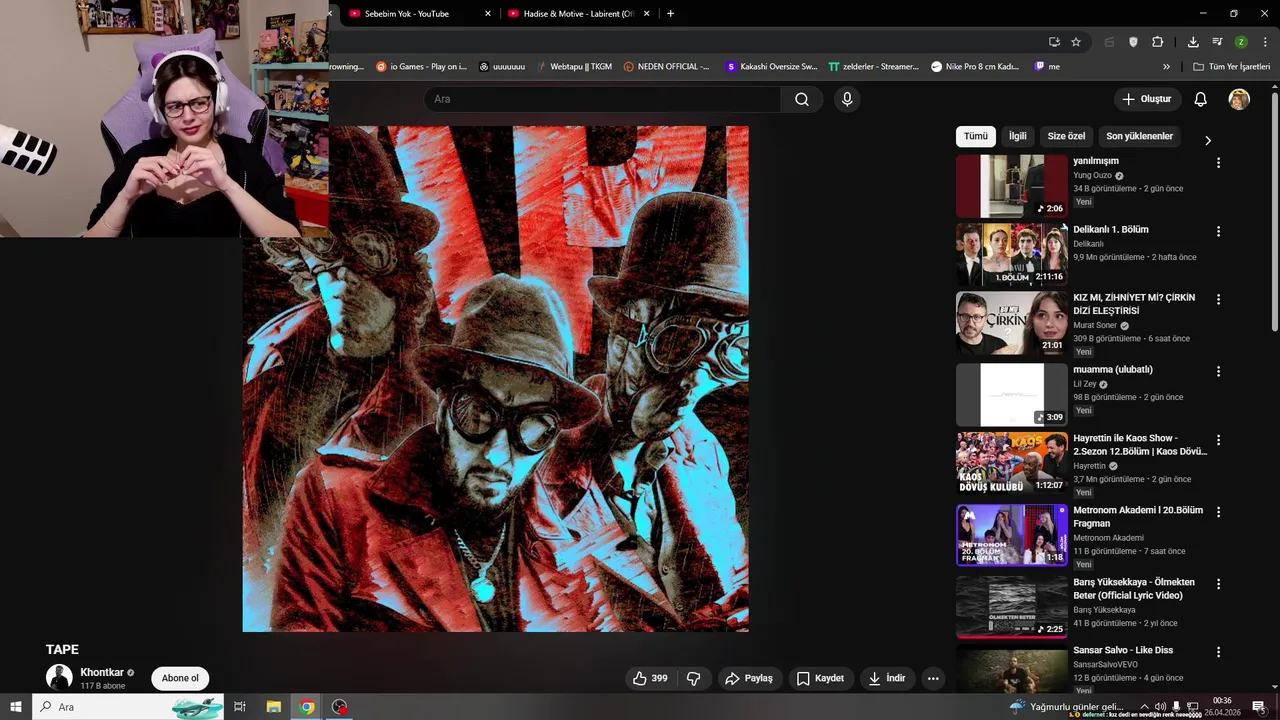This screenshot has height=720, width=1280.
Task: Close the Sebebim Yok YouTube tab
Action: pyautogui.click(x=488, y=14)
